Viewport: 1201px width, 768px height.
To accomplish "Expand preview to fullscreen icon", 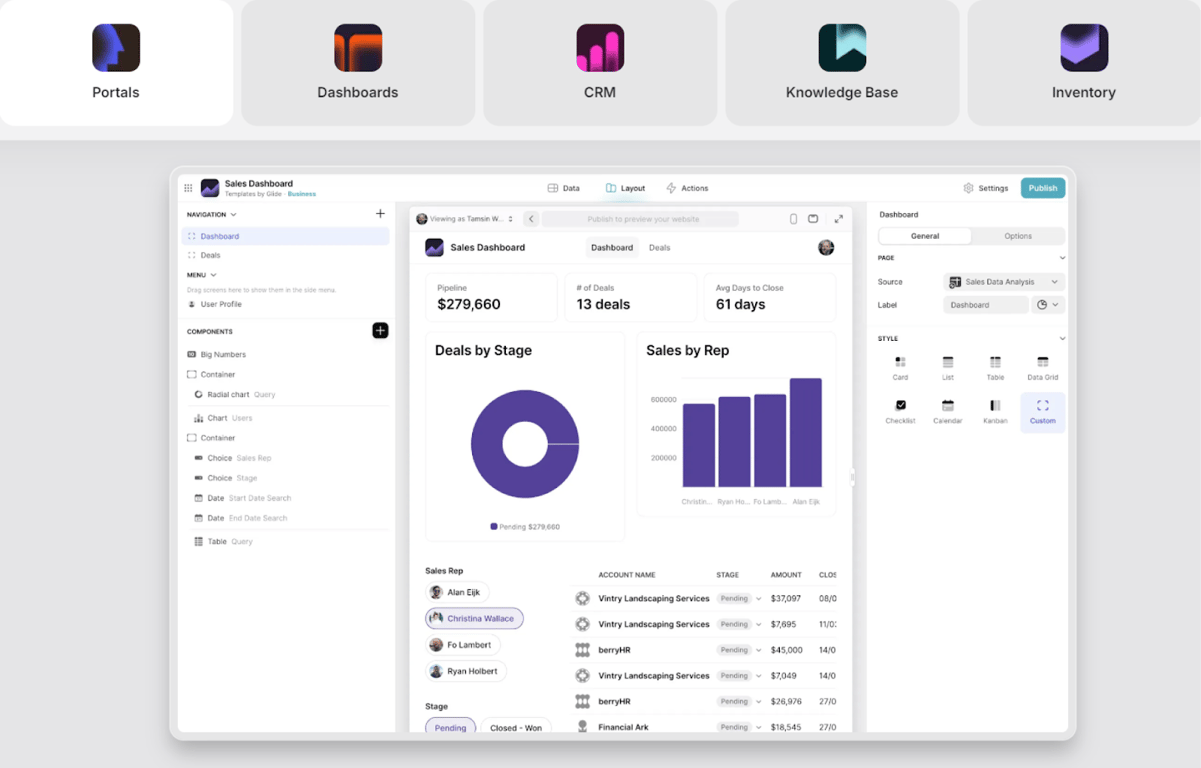I will (x=838, y=219).
